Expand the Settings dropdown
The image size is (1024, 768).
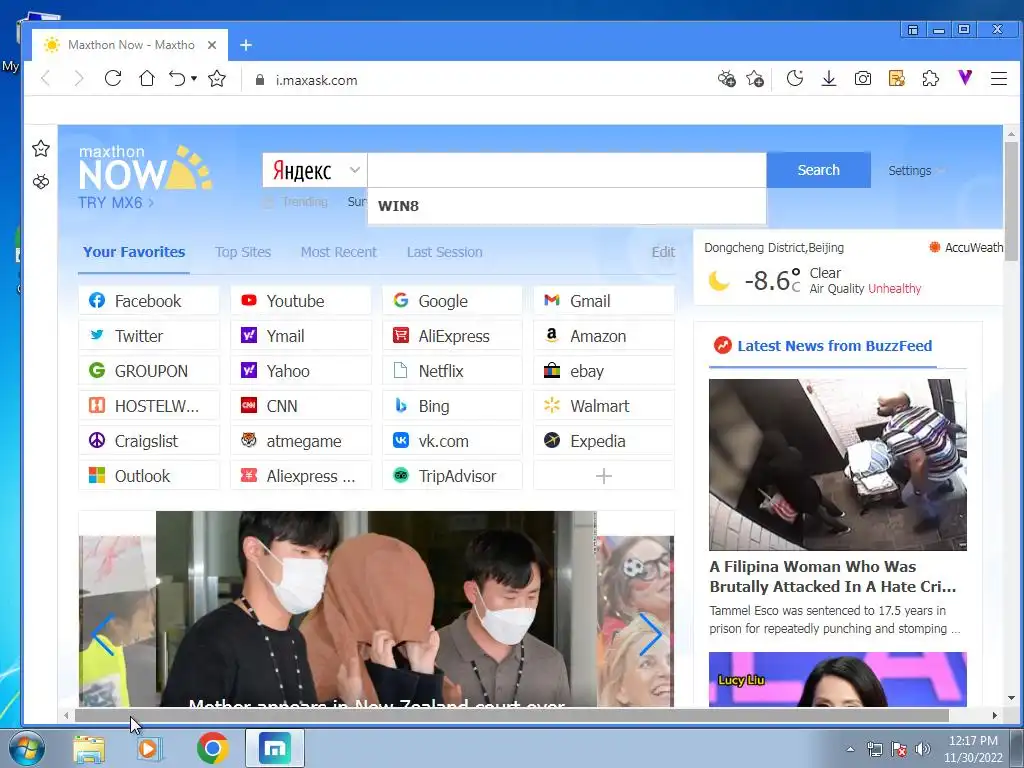point(916,170)
